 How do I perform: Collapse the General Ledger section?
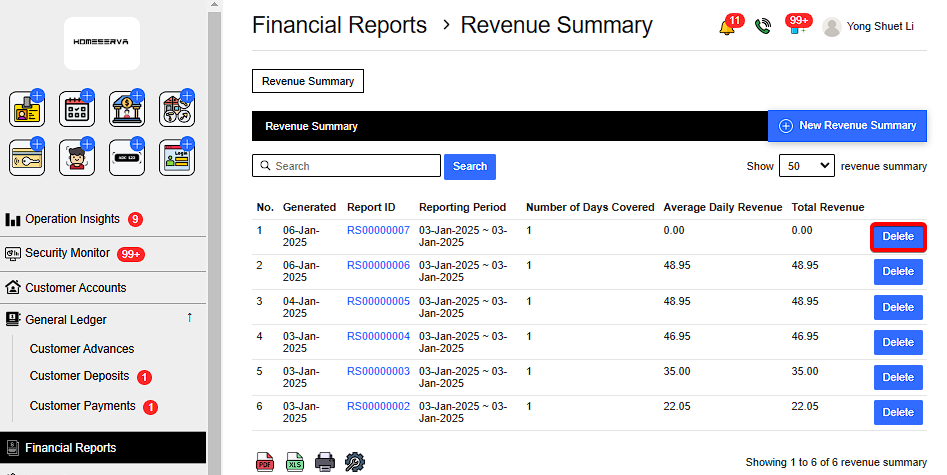coord(189,318)
